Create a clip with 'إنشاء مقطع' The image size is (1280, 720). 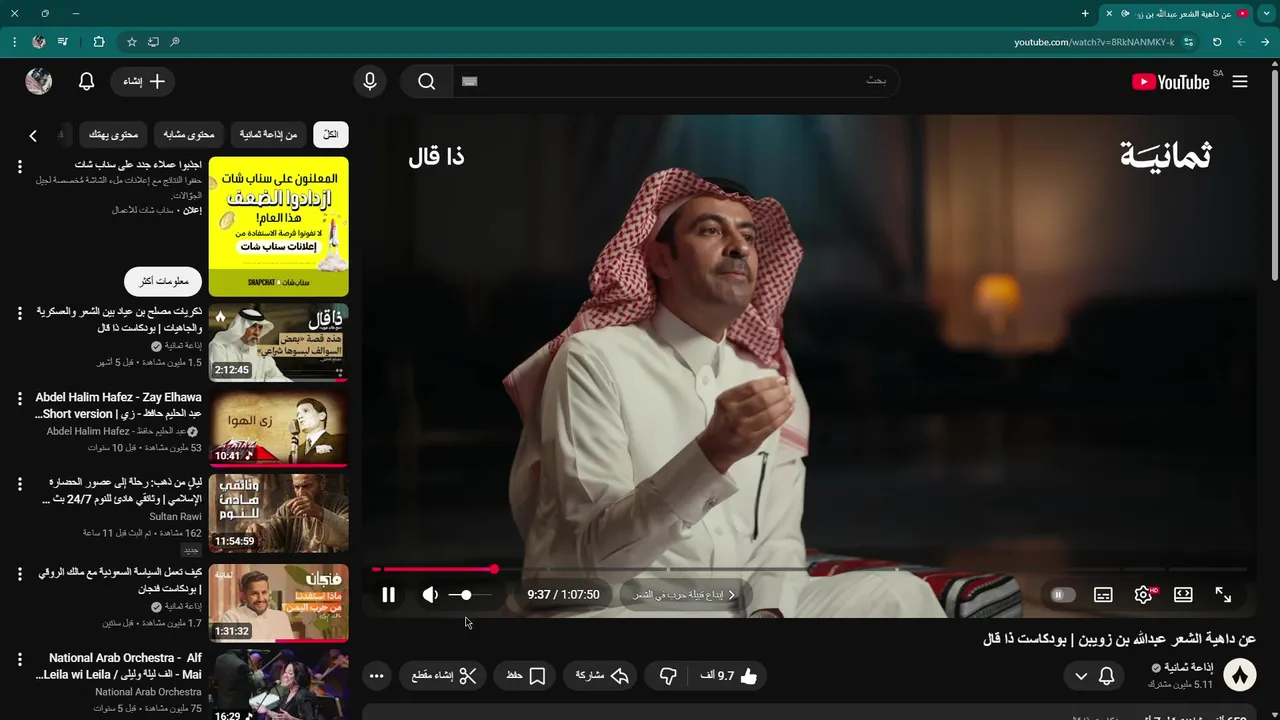point(444,676)
